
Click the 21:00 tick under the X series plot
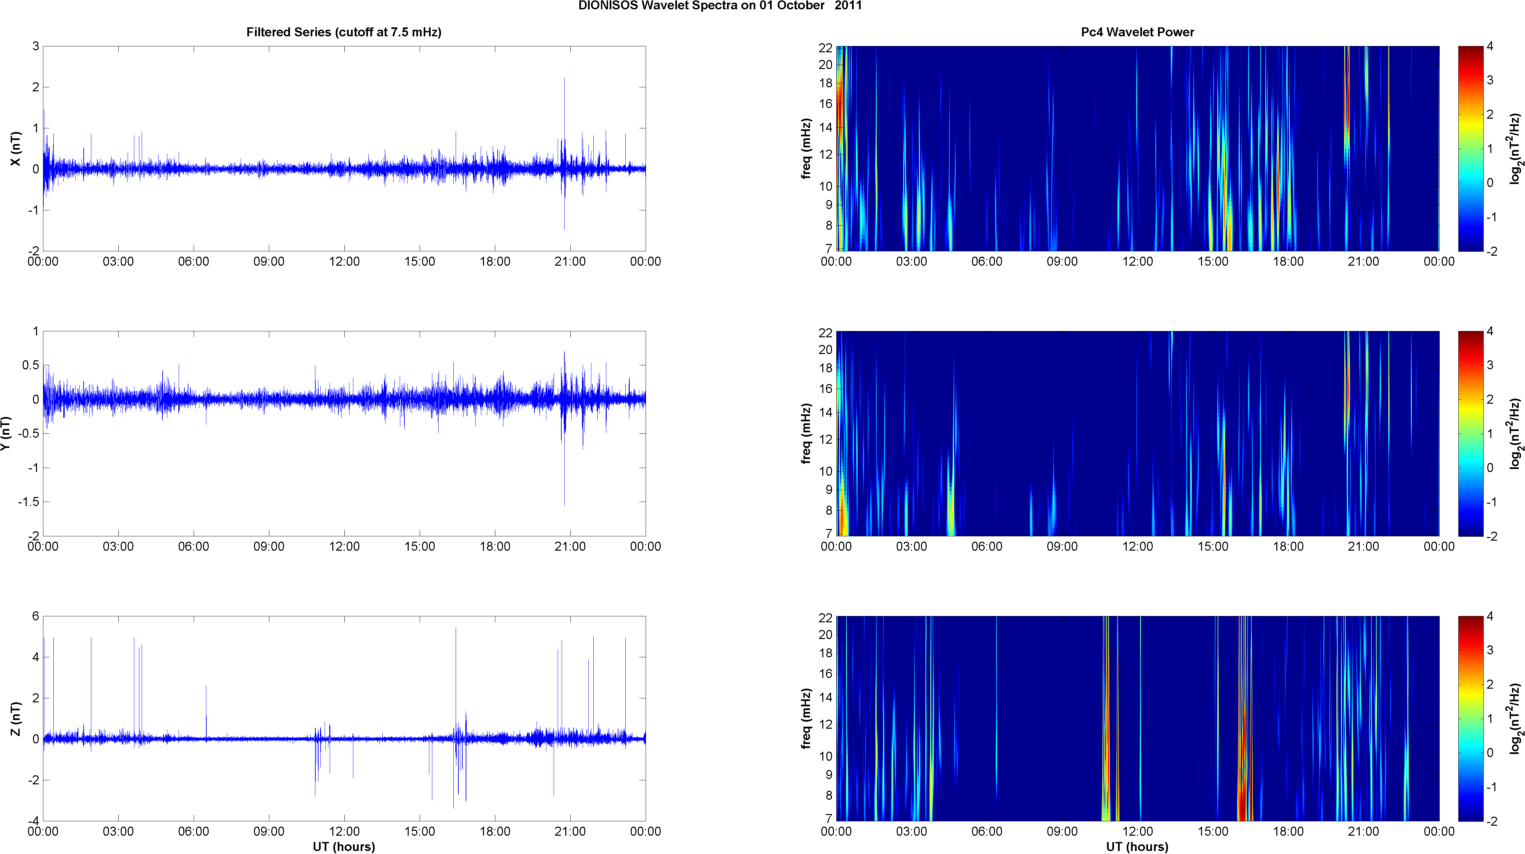(570, 262)
